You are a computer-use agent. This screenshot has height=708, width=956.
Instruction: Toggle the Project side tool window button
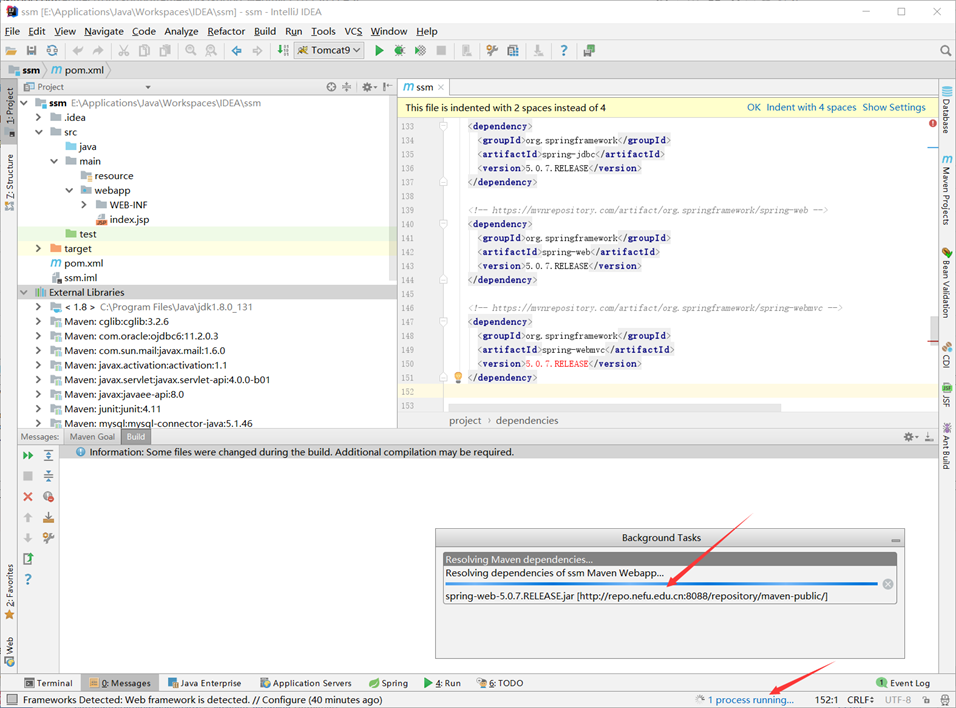pyautogui.click(x=9, y=111)
